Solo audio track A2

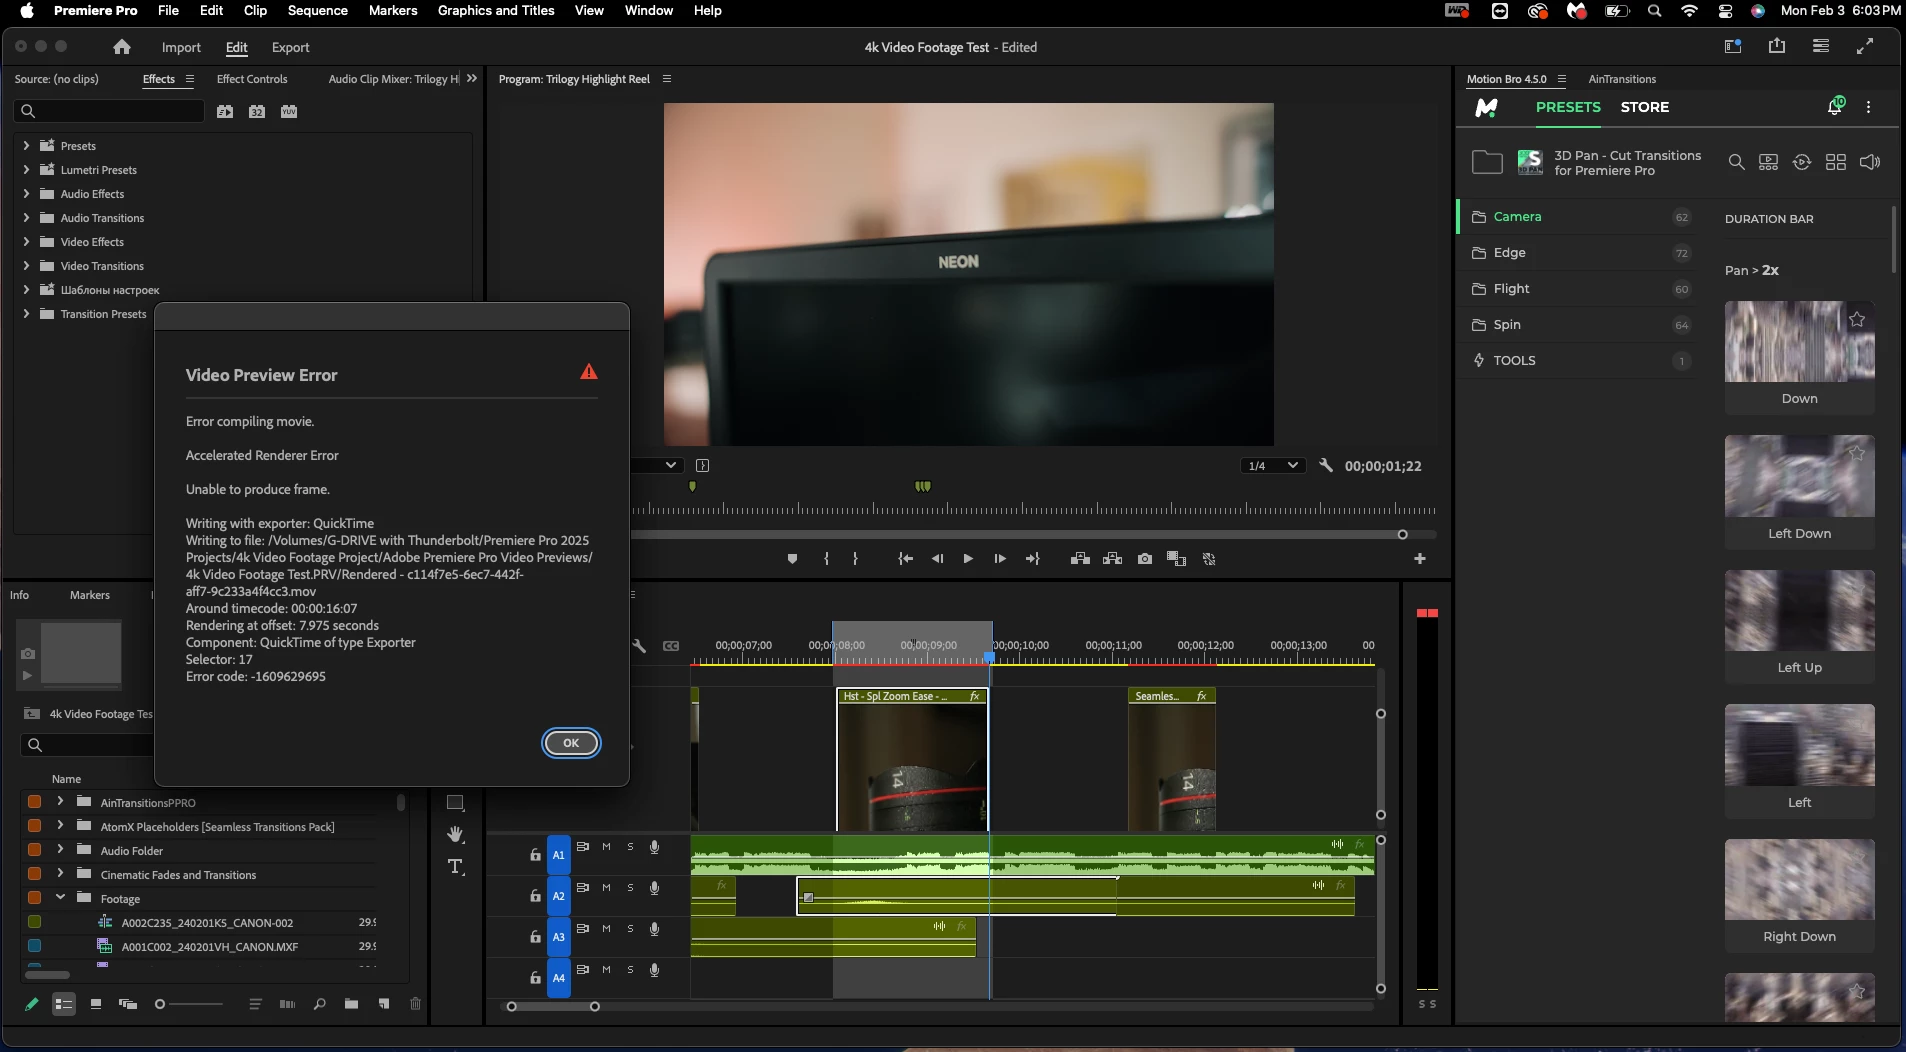(x=630, y=888)
